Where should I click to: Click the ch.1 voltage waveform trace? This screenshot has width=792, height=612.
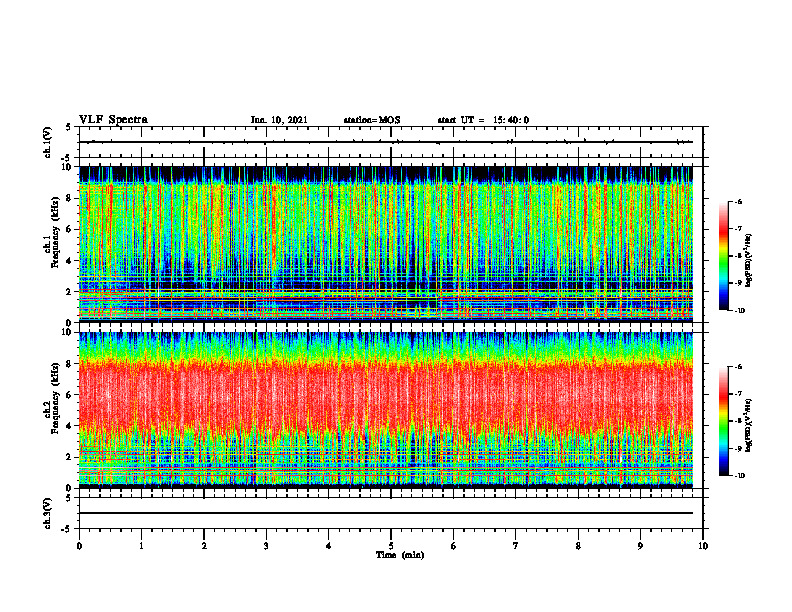coord(386,142)
